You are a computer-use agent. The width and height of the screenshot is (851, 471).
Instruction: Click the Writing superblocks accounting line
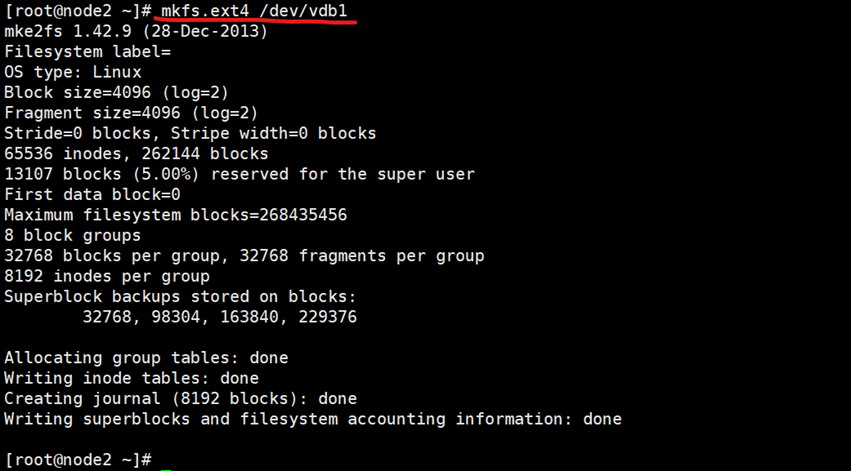pyautogui.click(x=312, y=419)
